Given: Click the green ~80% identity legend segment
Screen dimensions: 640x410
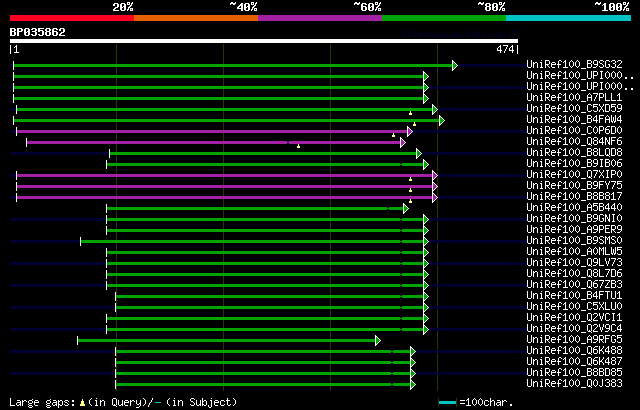Looking at the screenshot, I should click(x=444, y=18).
